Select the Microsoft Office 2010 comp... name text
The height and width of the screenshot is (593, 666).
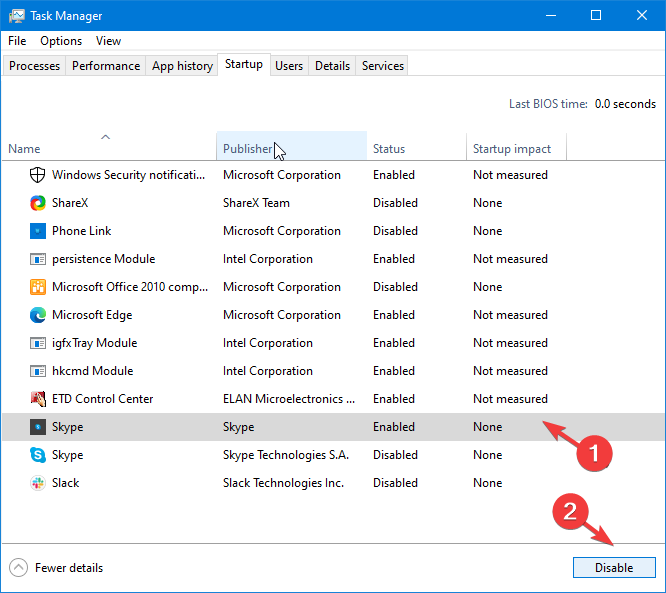pyautogui.click(x=130, y=287)
